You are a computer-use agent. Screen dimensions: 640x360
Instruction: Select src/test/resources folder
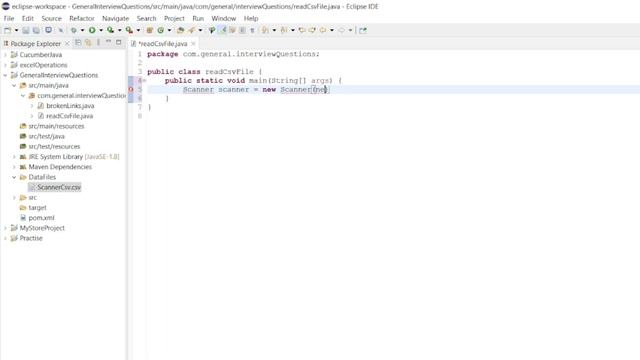pyautogui.click(x=54, y=147)
